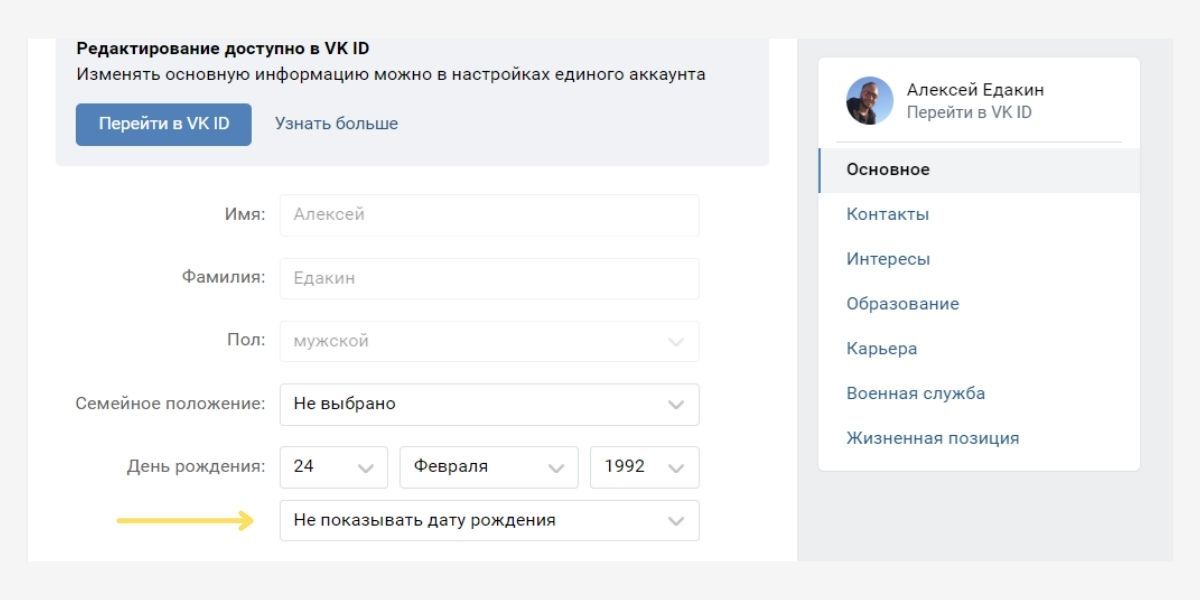
Task: Click the Имя input field
Action: click(489, 215)
